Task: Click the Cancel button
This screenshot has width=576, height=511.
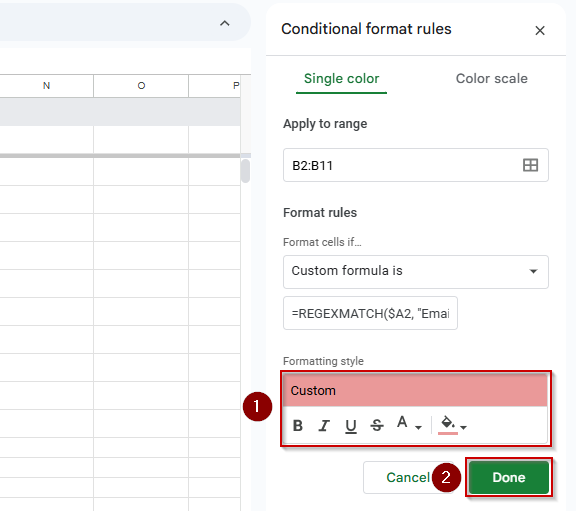Action: pyautogui.click(x=408, y=477)
